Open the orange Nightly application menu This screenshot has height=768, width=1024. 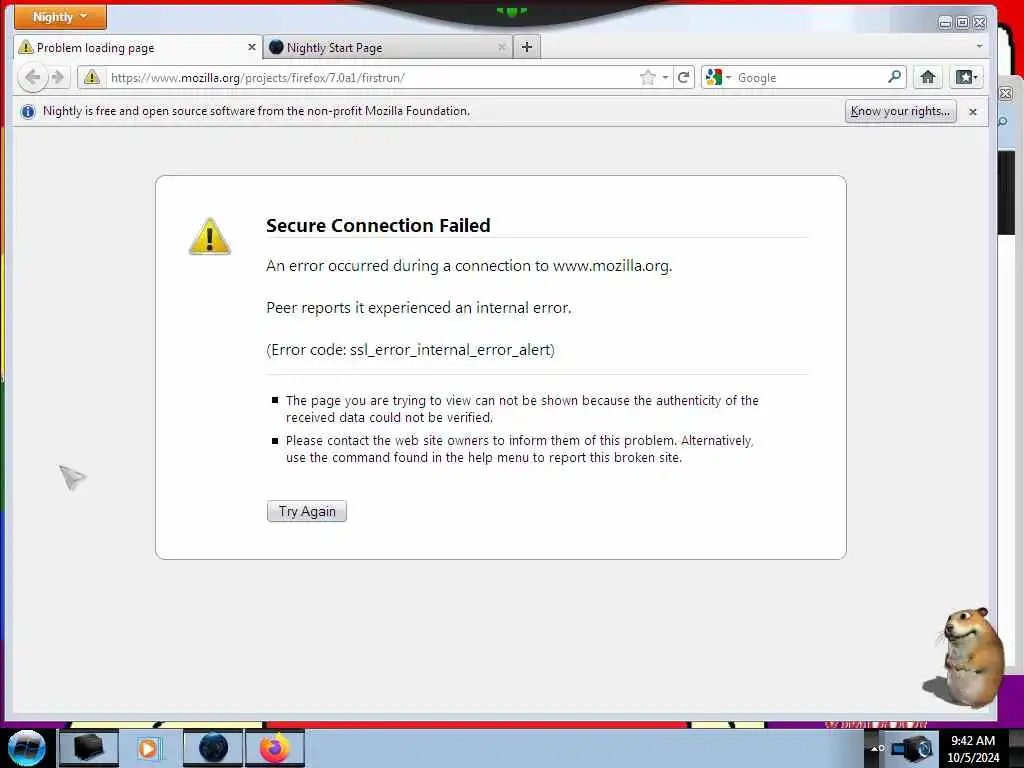coord(60,17)
